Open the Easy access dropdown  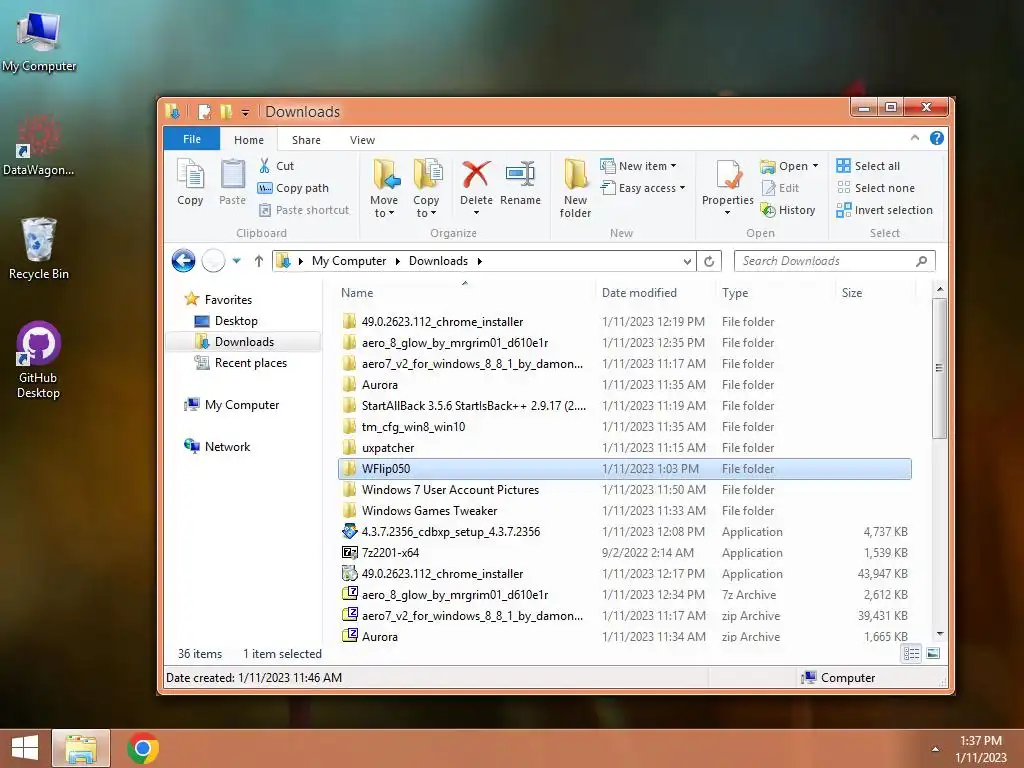coord(643,188)
